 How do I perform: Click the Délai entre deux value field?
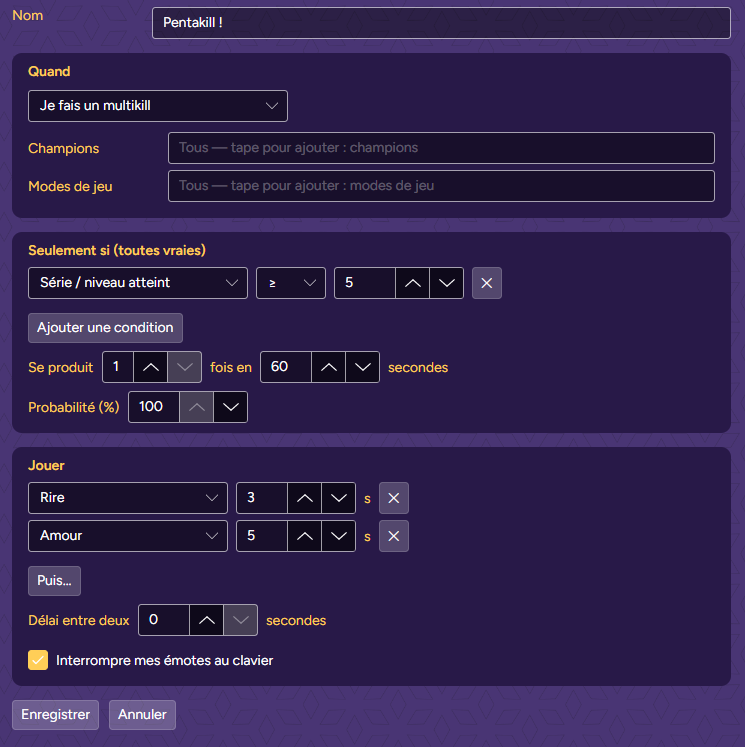click(x=164, y=620)
